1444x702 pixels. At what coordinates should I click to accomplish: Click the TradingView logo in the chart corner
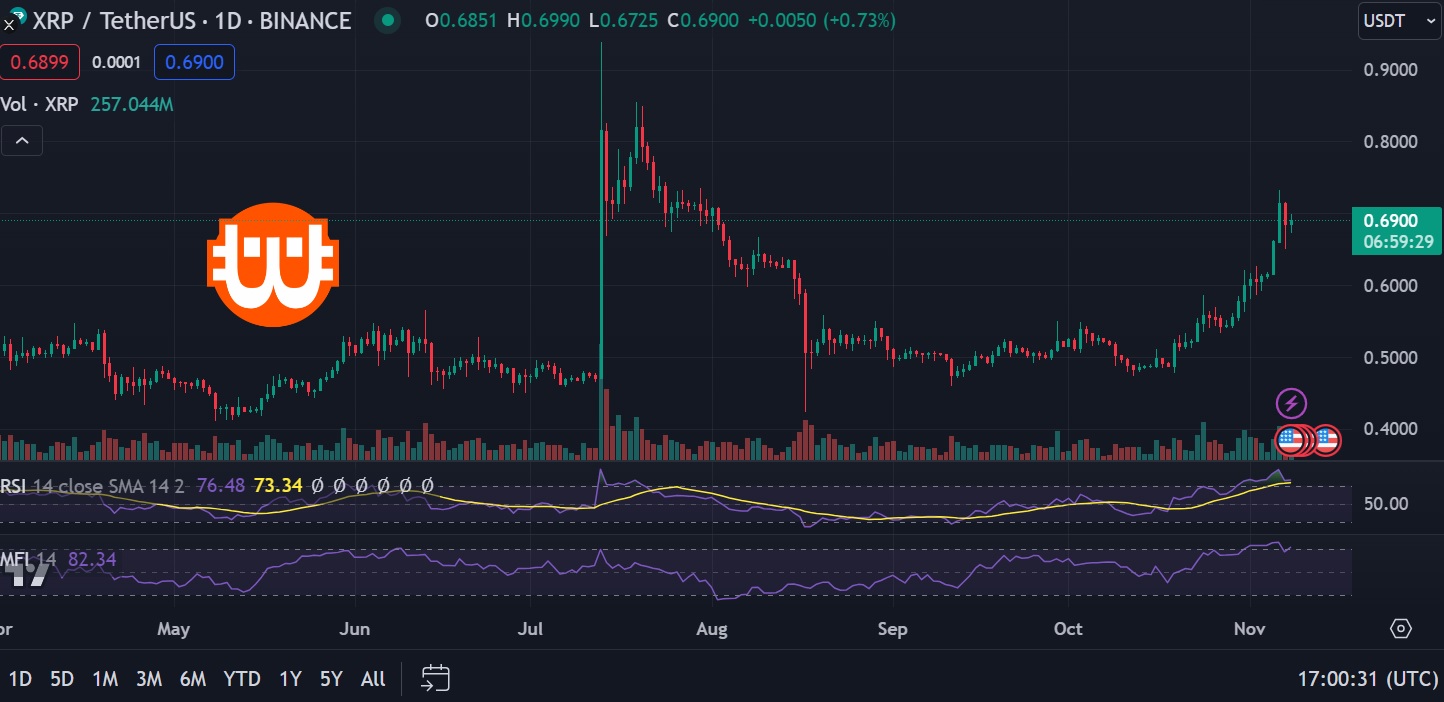coord(27,572)
